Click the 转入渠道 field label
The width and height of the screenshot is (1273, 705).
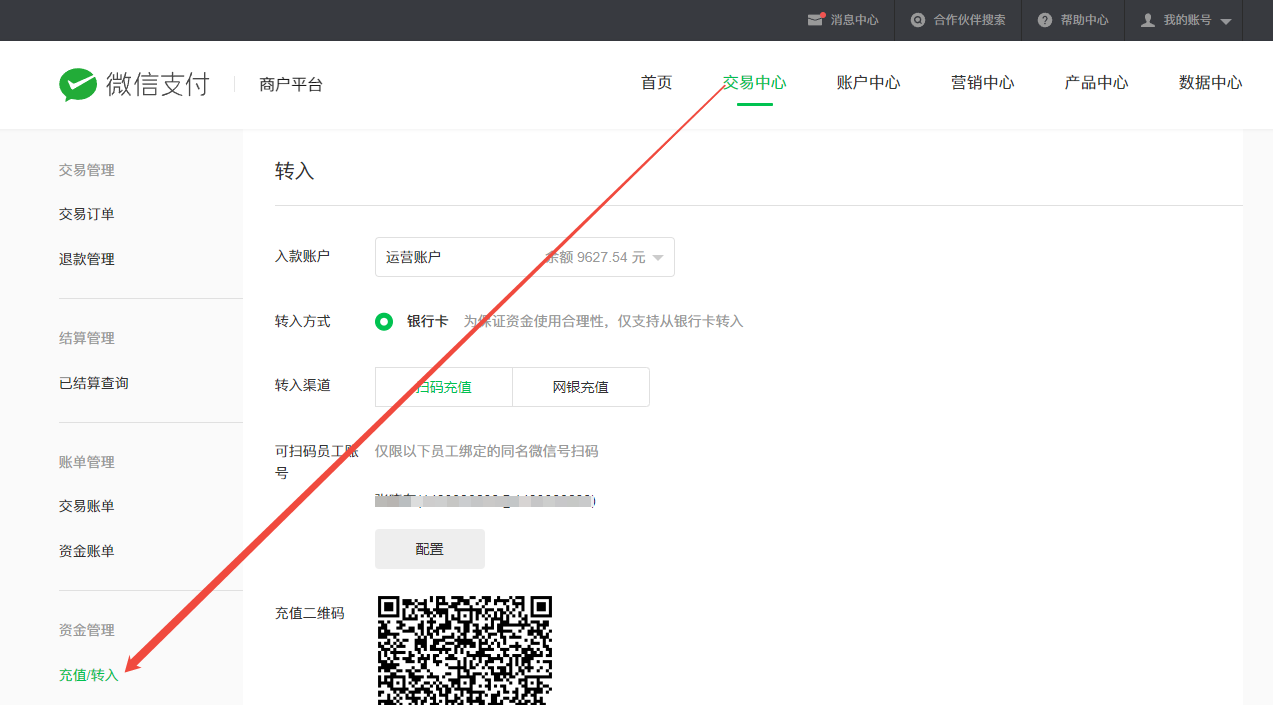click(303, 385)
